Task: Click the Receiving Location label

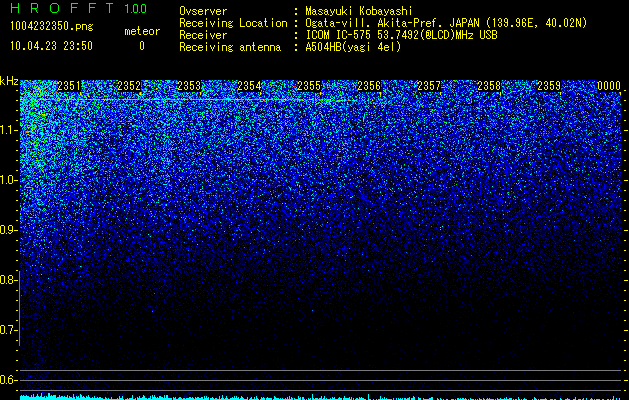Action: [x=233, y=23]
